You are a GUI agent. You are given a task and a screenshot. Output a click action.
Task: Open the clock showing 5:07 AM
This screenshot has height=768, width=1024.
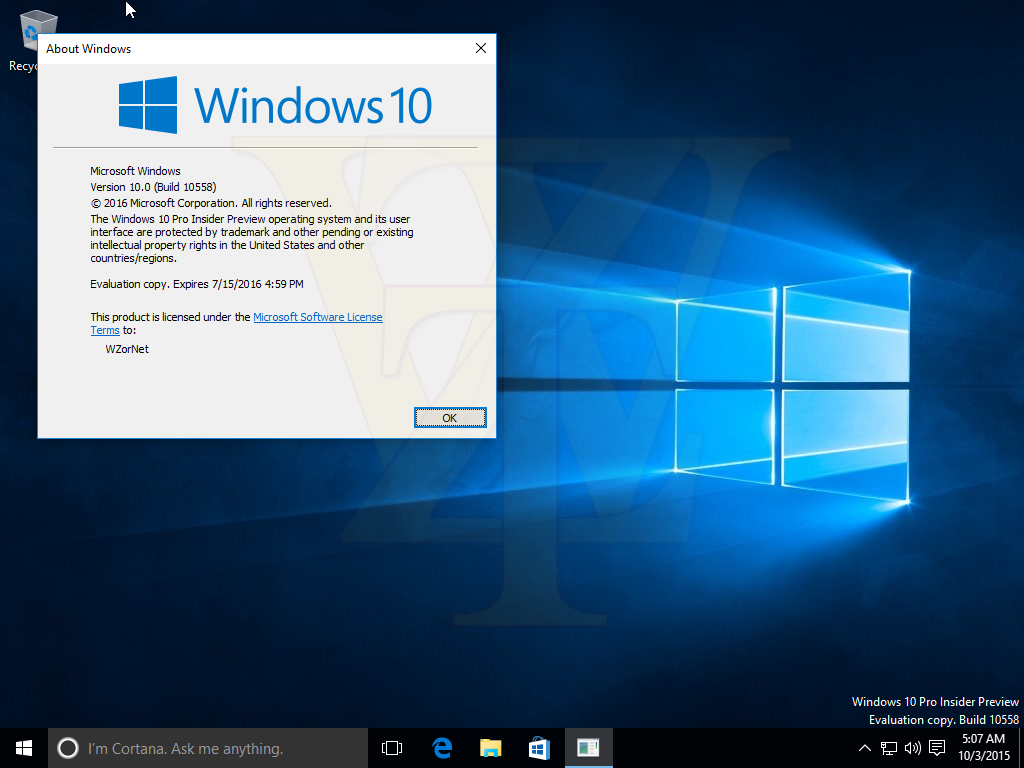(984, 748)
